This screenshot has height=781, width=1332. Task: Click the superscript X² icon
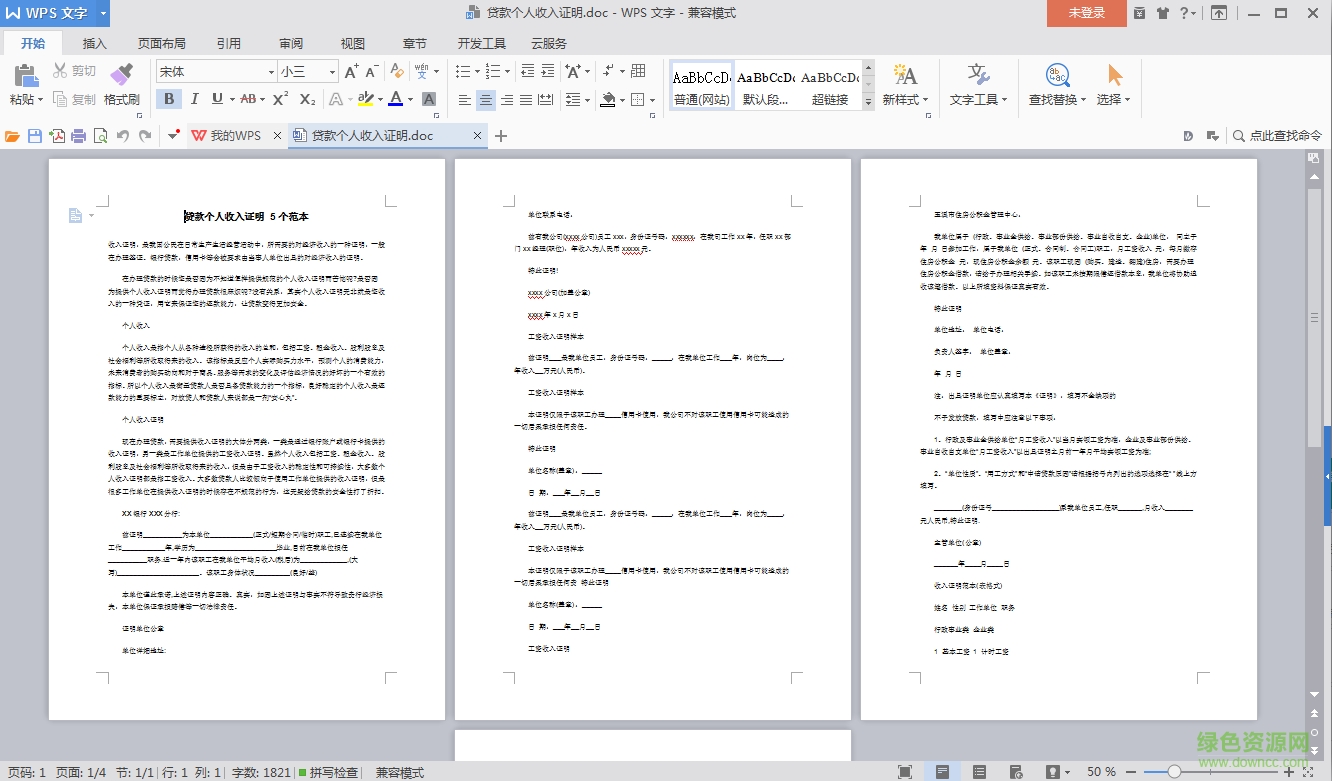coord(281,98)
